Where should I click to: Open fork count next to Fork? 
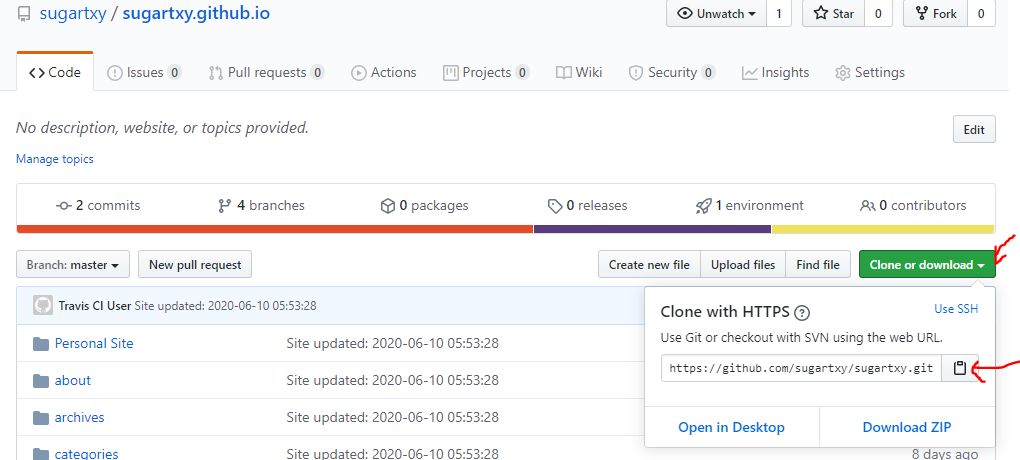tap(981, 14)
